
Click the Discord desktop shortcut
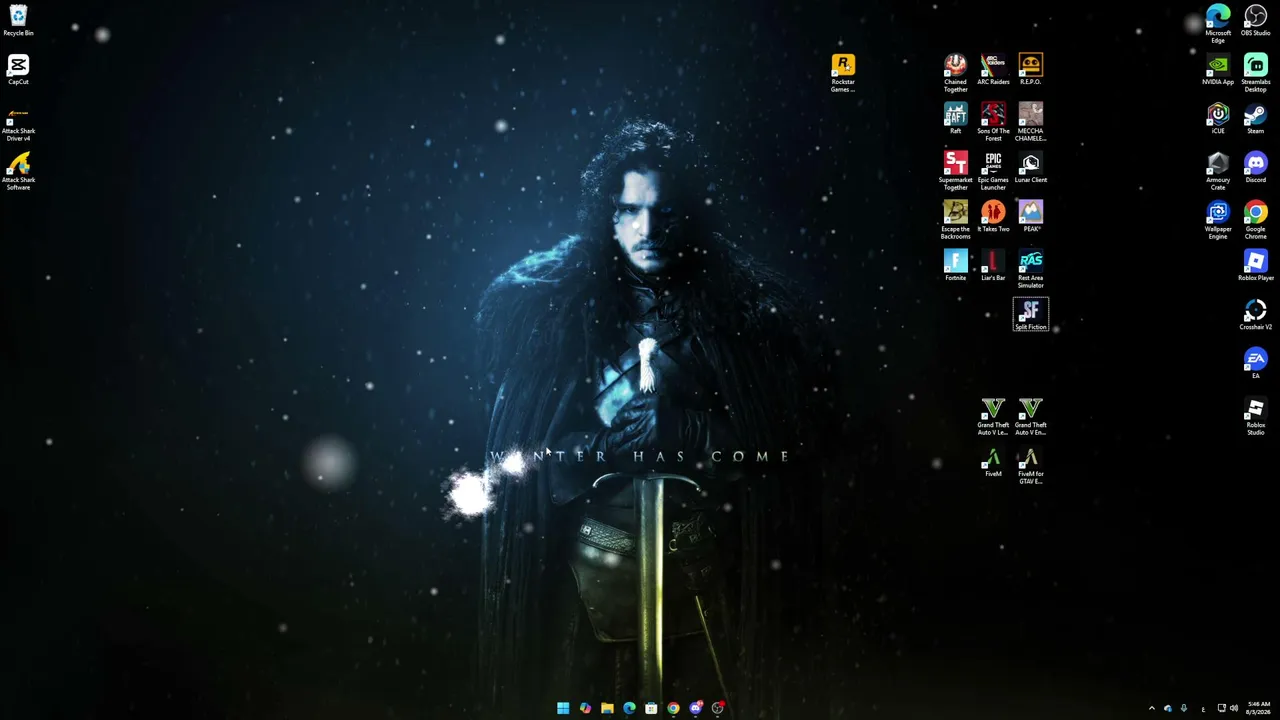point(1256,168)
